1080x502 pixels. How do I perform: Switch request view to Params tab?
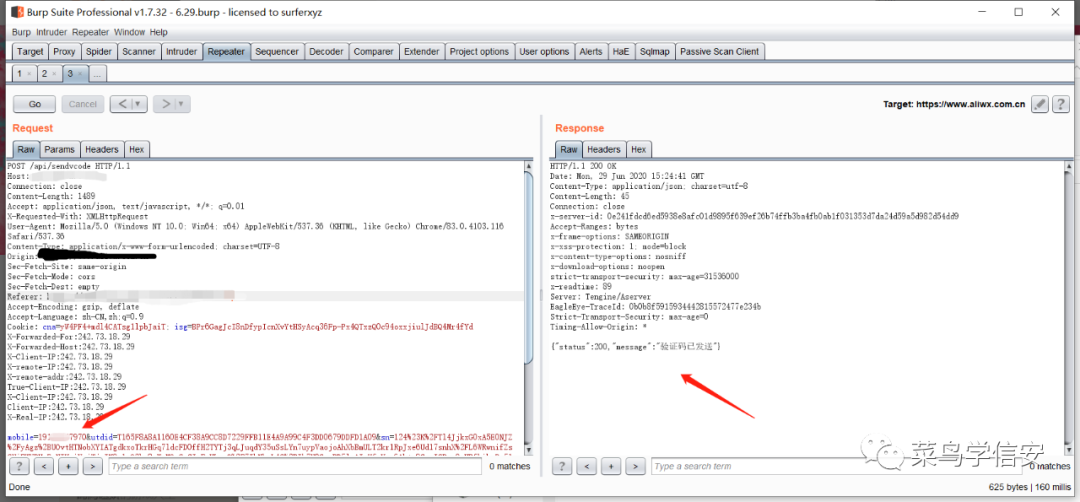pos(59,149)
